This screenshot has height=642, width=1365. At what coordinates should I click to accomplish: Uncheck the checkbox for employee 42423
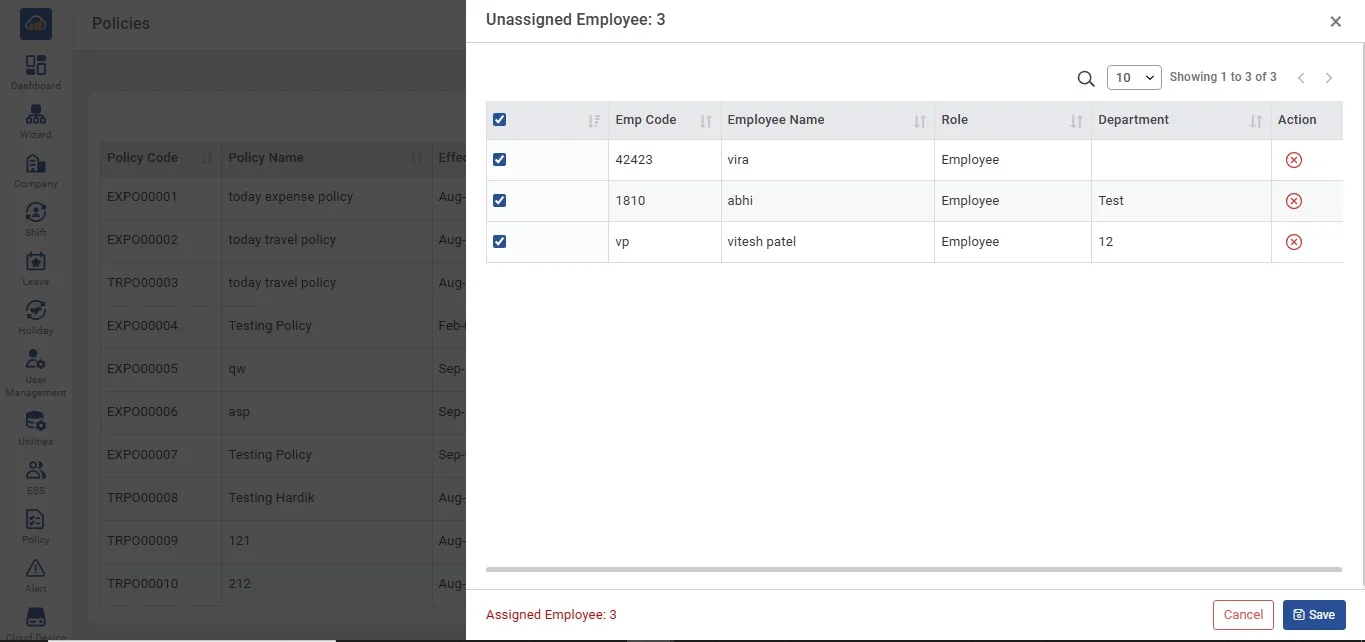[500, 160]
